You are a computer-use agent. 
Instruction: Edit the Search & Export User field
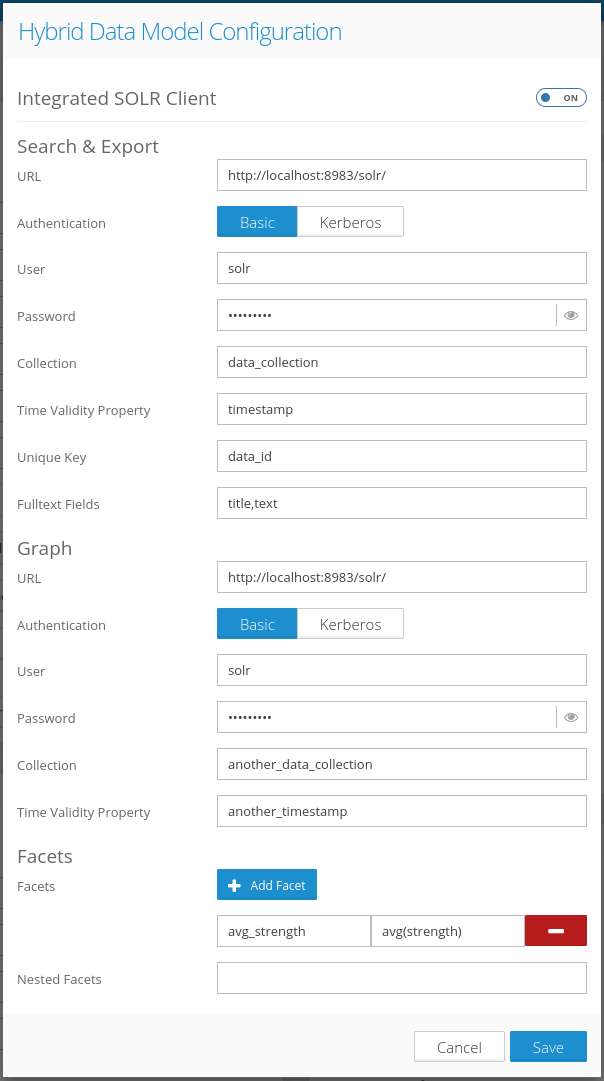click(x=401, y=268)
